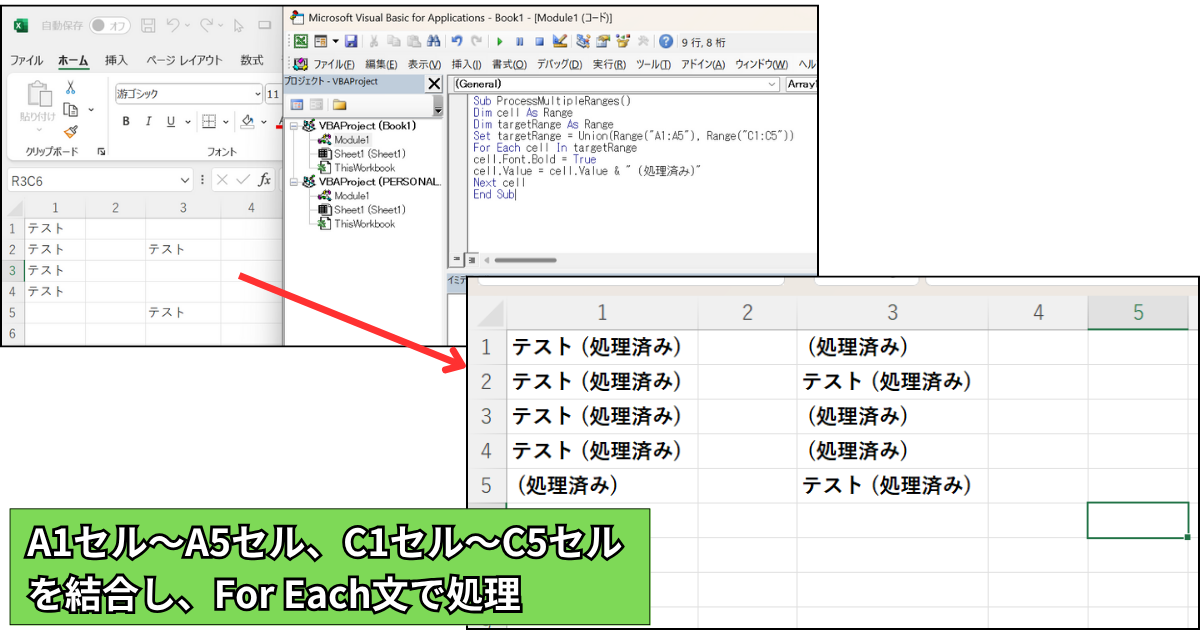1200x630 pixels.
Task: Select Sheet1 (Sheet1) under VBAProject (Book1)
Action: pos(369,154)
